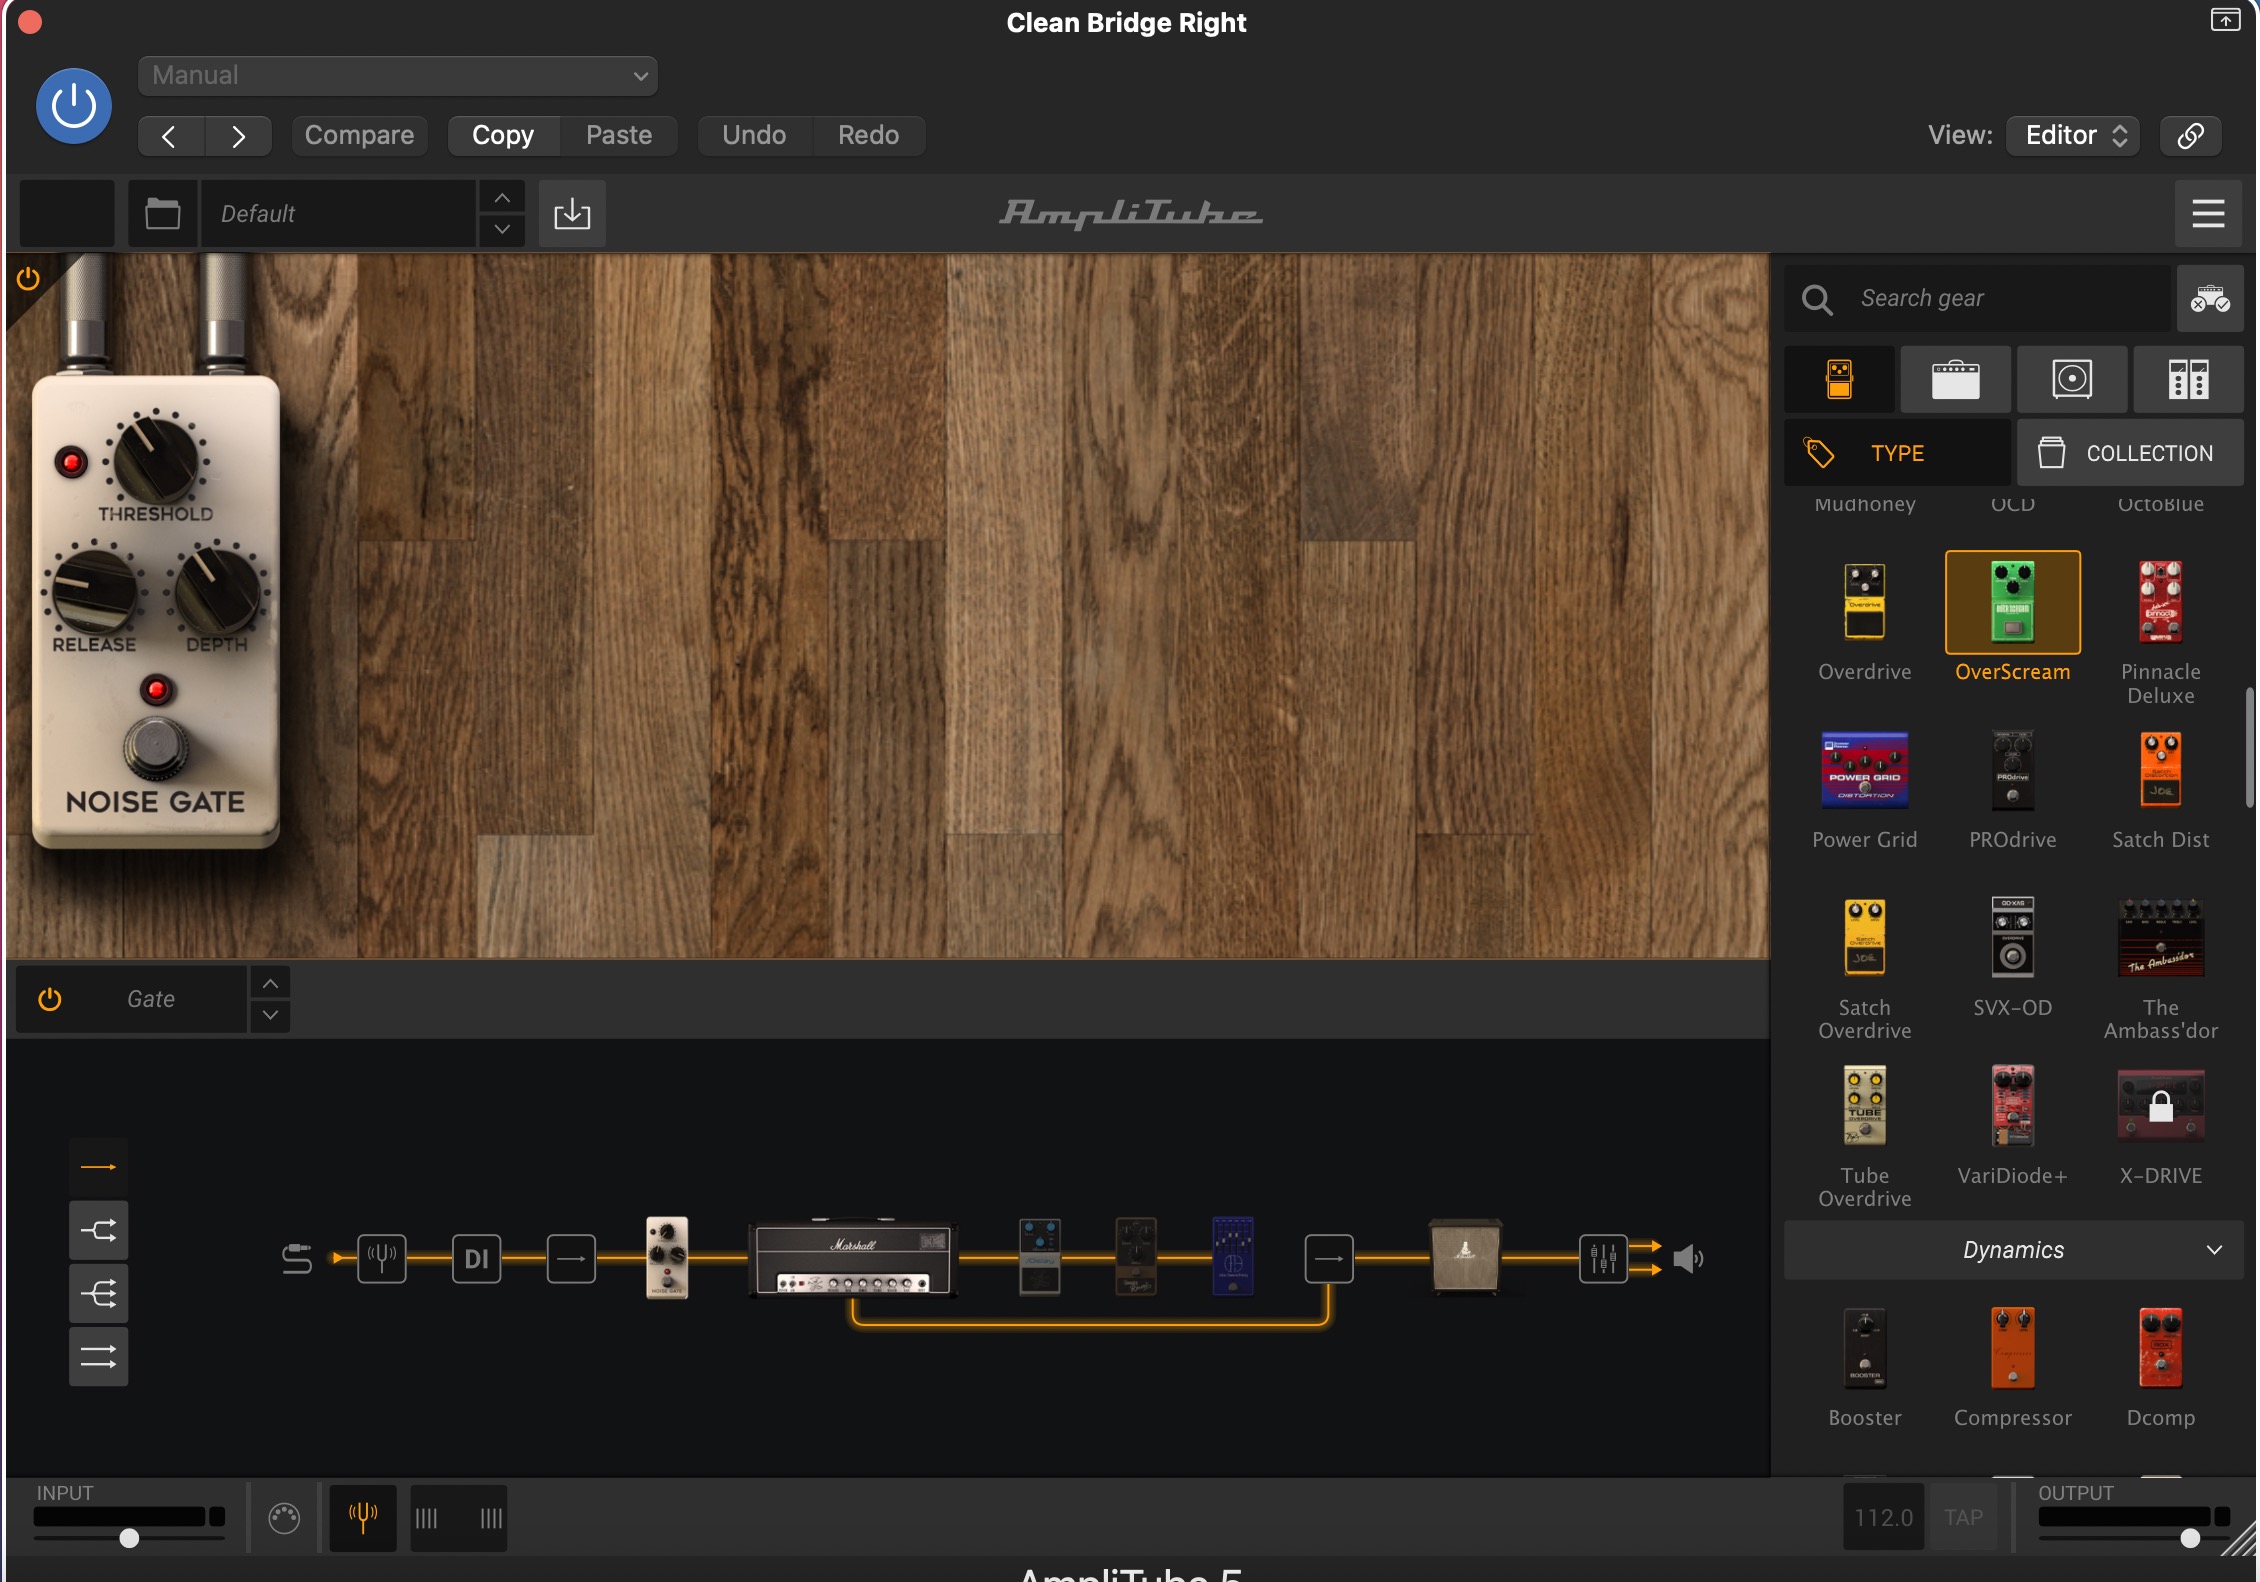Select the SVX-OD pedal
This screenshot has height=1582, width=2260.
tap(2012, 938)
